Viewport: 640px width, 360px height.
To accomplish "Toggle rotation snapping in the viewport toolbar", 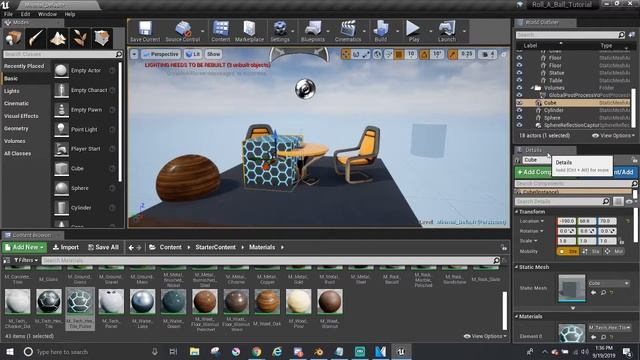I will point(424,54).
